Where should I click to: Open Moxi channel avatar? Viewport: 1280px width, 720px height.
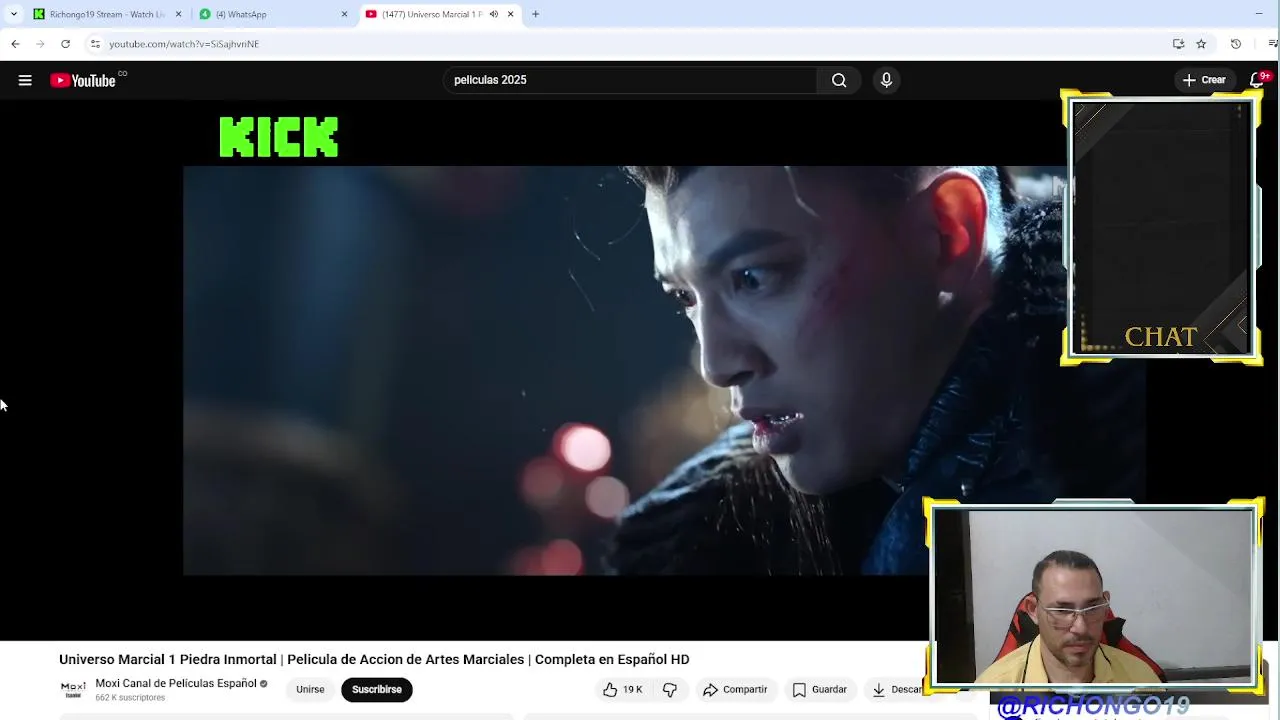[x=73, y=689]
